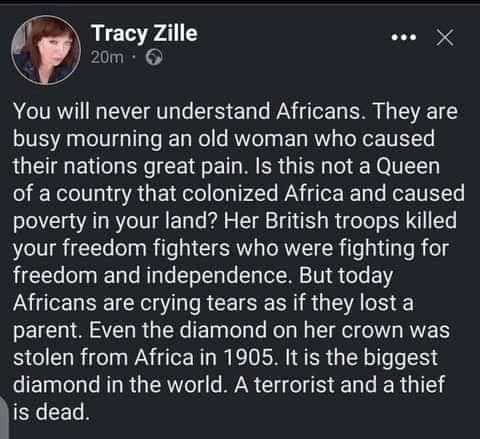The height and width of the screenshot is (439, 480).
Task: Click the line mentioning 'colonized Africa'
Action: tap(239, 194)
